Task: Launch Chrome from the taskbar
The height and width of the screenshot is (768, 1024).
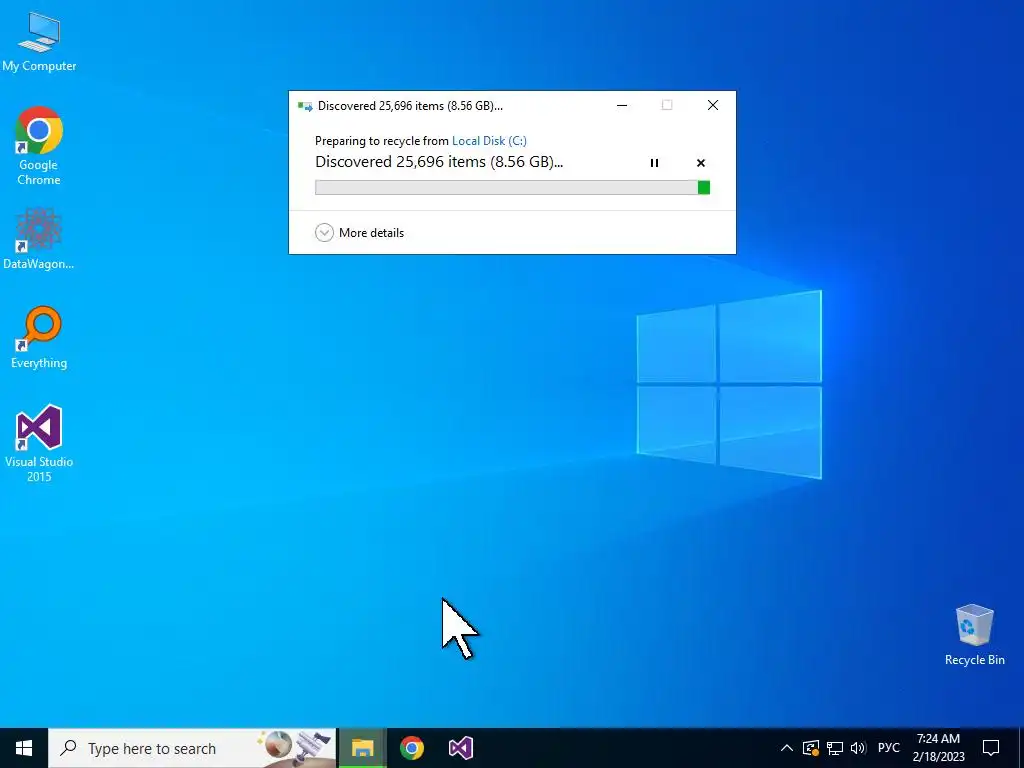Action: click(x=411, y=748)
